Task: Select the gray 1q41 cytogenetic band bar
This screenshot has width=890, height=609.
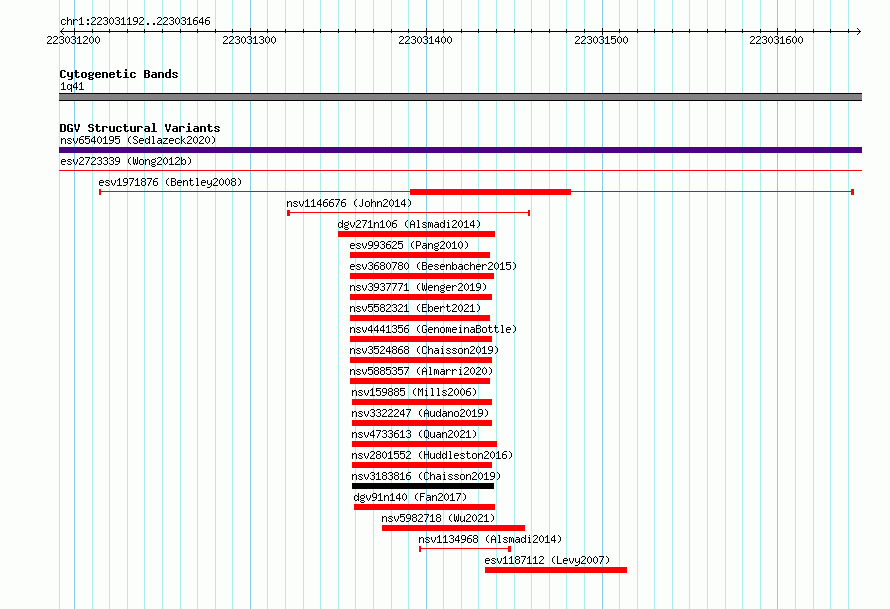Action: coord(460,97)
